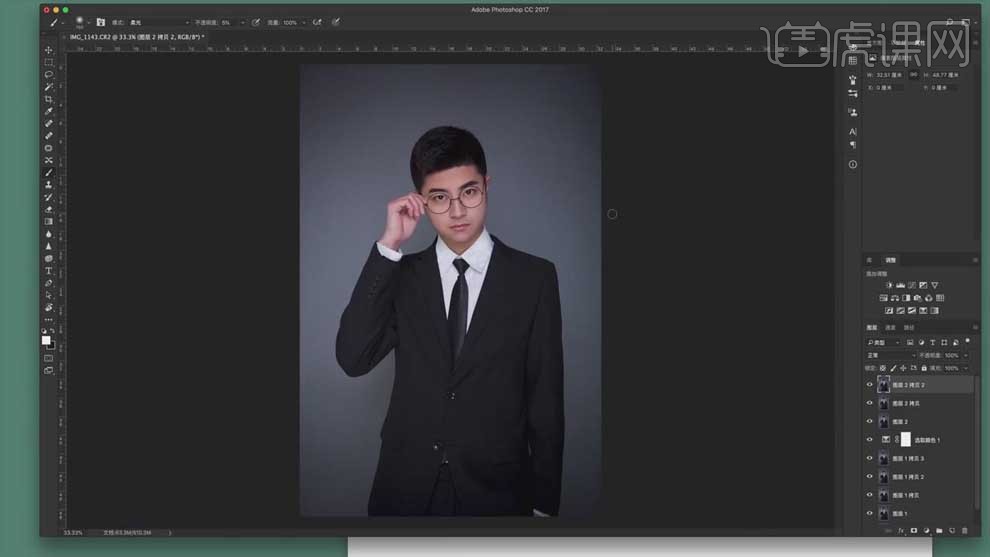The height and width of the screenshot is (557, 990).
Task: Enable airbrush mode in options bar
Action: click(317, 22)
